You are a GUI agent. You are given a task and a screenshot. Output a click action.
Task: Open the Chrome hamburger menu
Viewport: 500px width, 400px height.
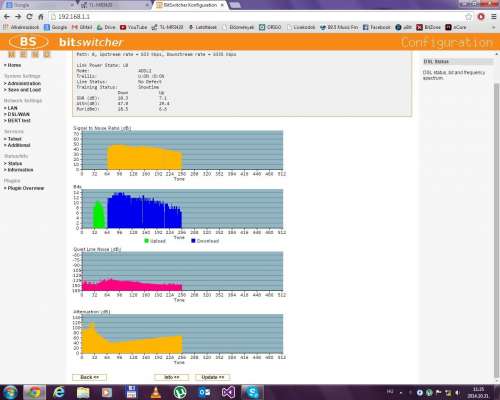494,17
